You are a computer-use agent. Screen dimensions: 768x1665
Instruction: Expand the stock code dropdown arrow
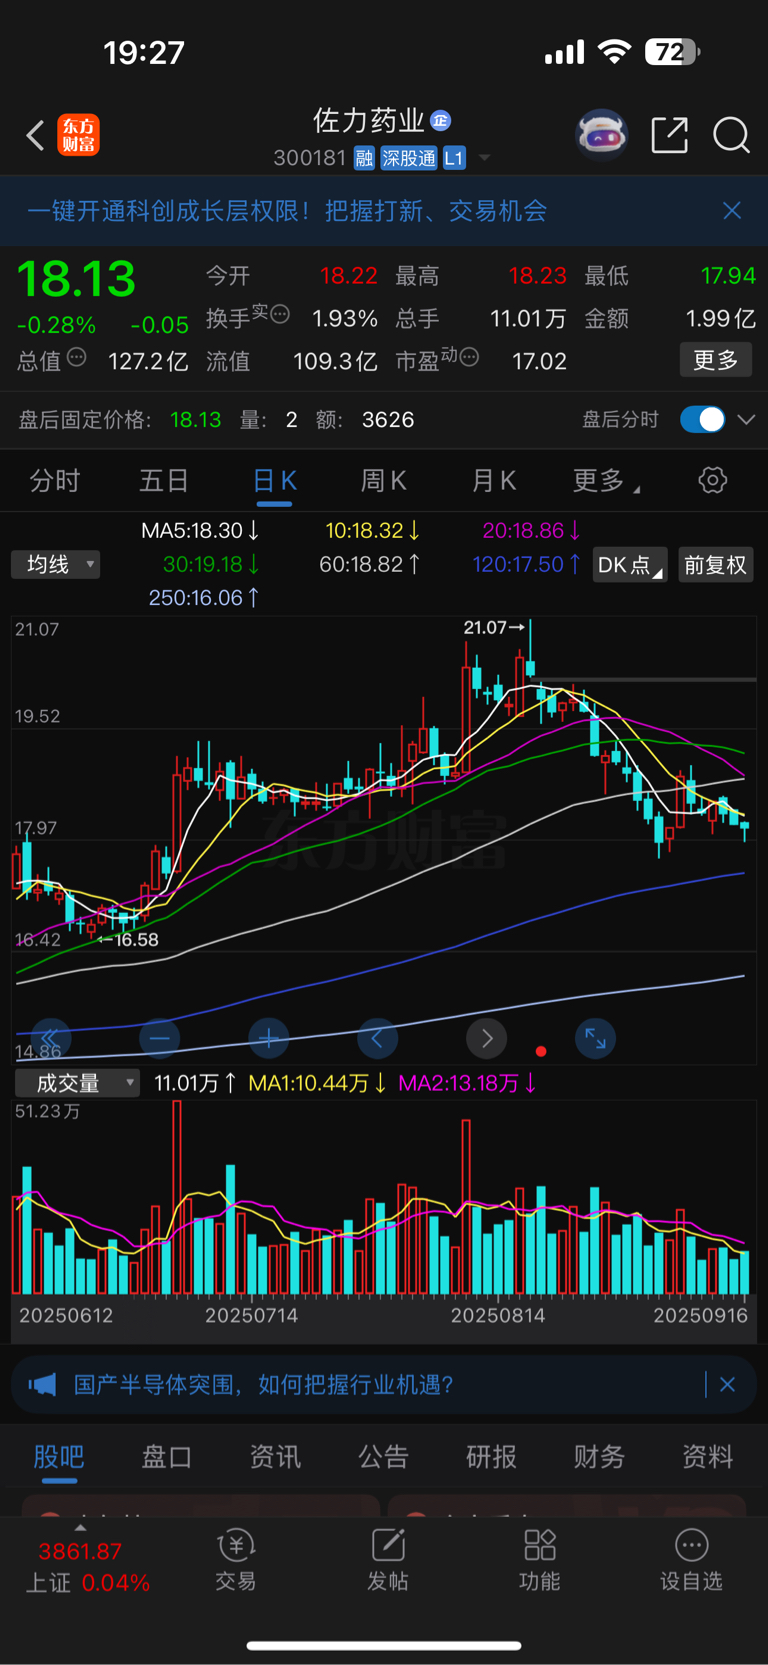tap(485, 158)
